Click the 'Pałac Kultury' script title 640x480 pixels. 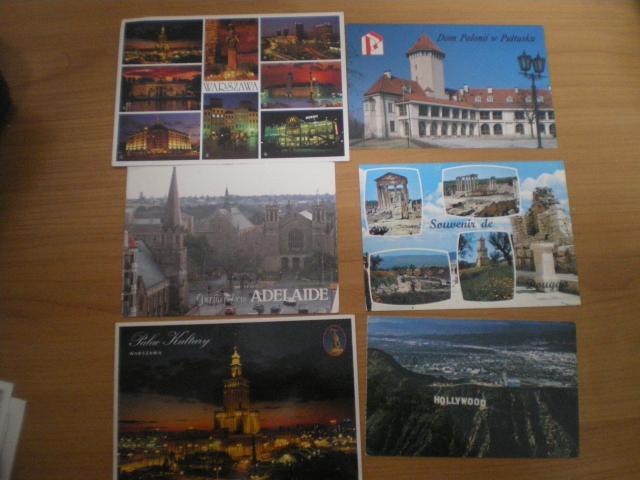pyautogui.click(x=169, y=340)
